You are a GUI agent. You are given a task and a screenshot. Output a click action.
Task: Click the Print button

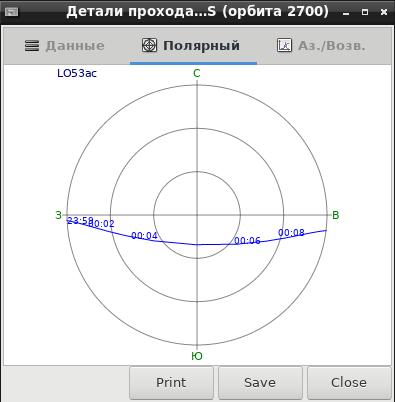(x=171, y=383)
